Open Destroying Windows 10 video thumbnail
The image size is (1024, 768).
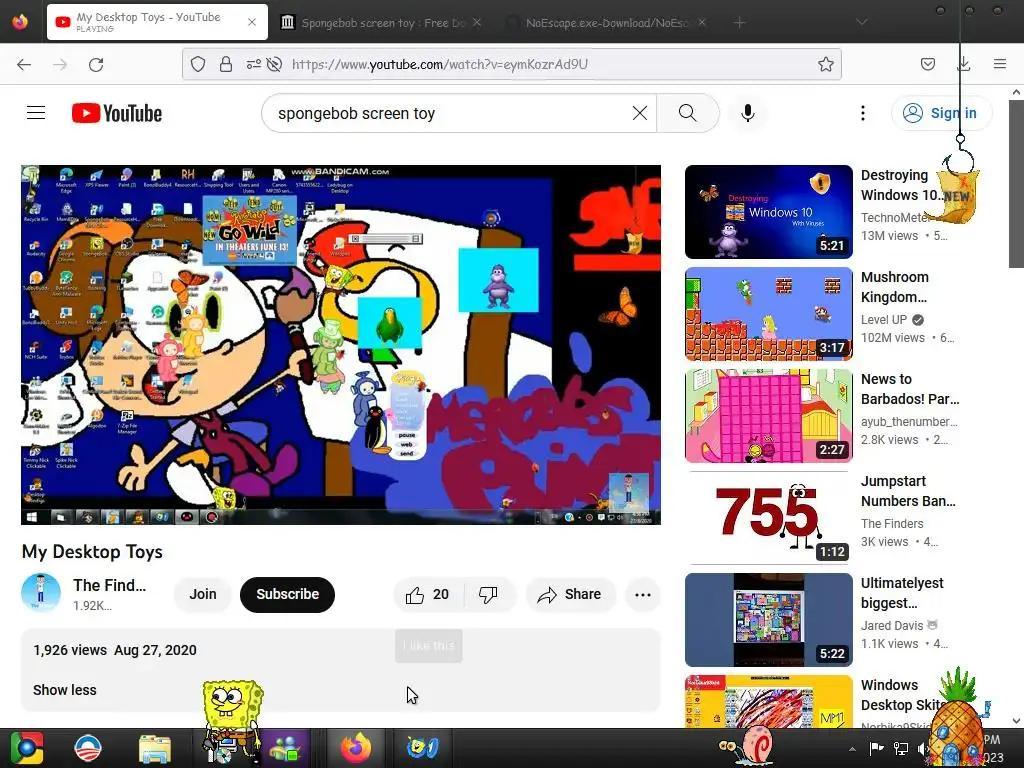tap(769, 212)
